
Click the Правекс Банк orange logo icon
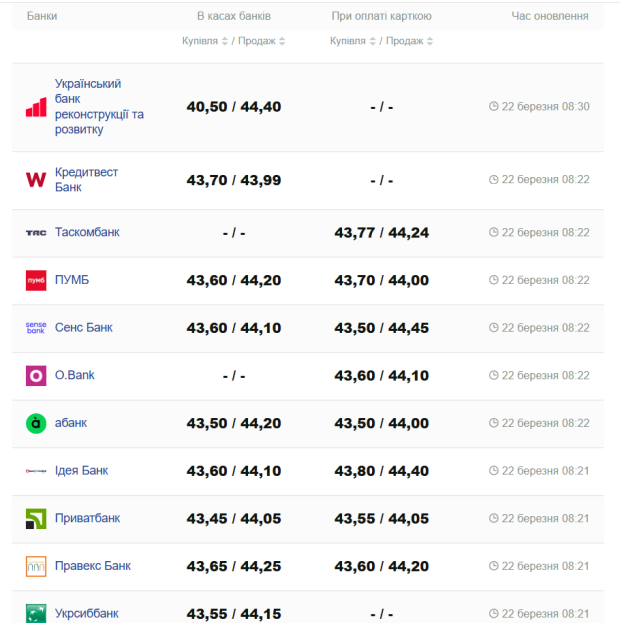(x=36, y=567)
